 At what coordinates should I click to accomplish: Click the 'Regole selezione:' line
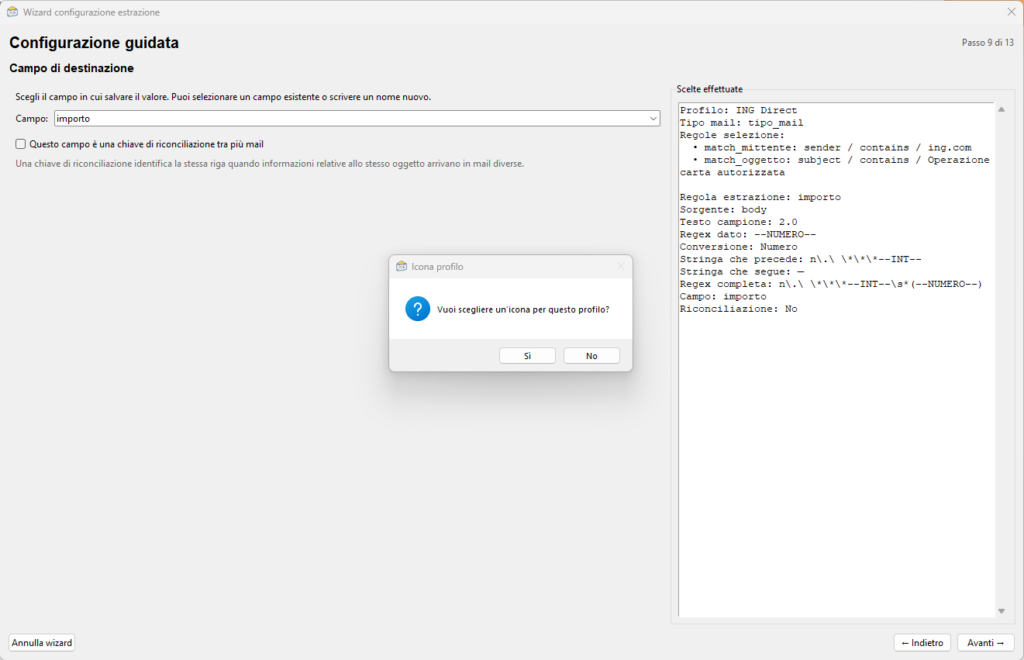click(x=732, y=135)
